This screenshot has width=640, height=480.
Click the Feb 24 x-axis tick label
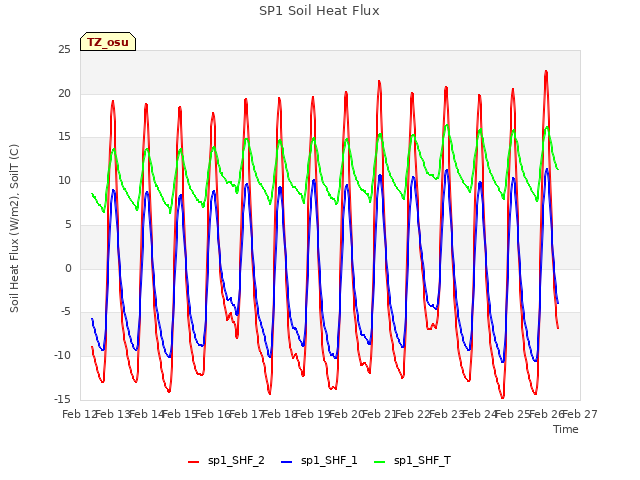480,414
